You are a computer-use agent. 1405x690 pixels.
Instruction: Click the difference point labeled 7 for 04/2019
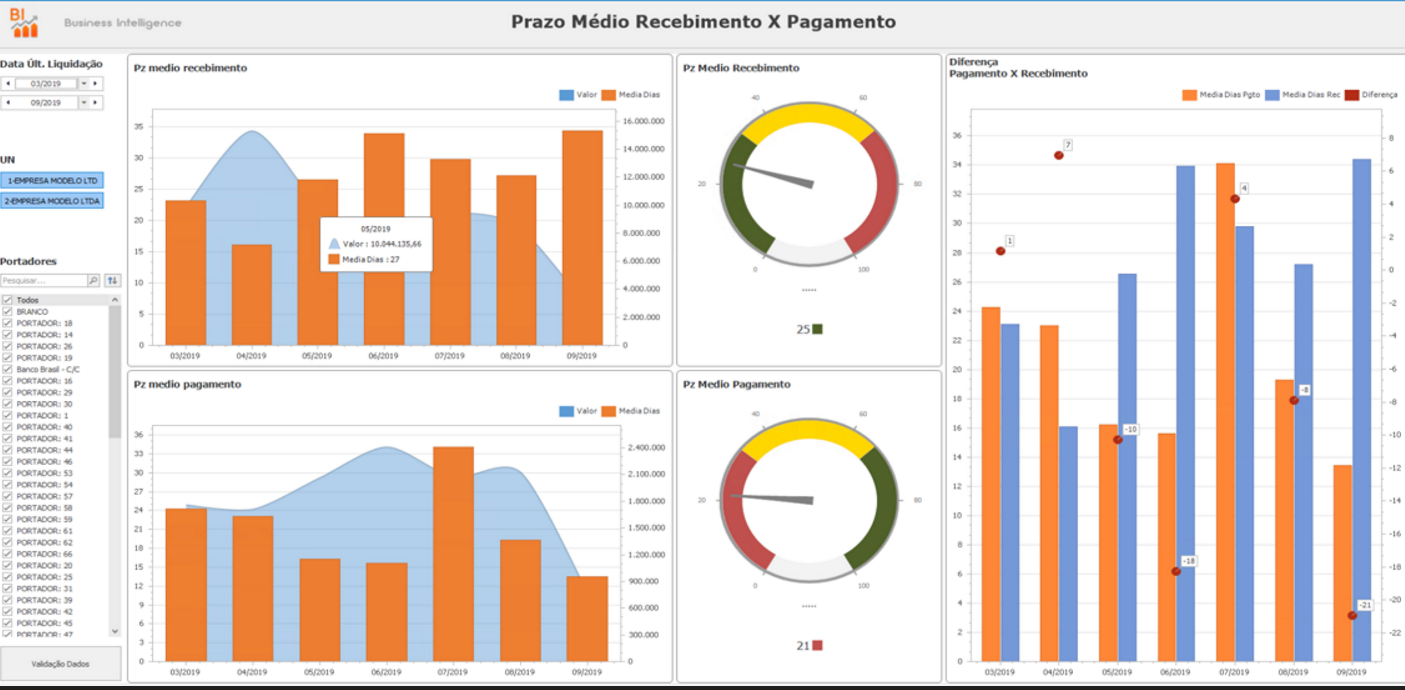coord(1058,155)
